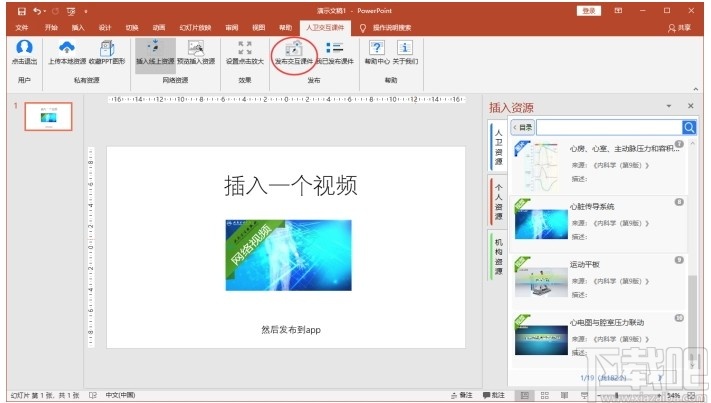
Task: Switch to Reading view icon
Action: click(565, 395)
